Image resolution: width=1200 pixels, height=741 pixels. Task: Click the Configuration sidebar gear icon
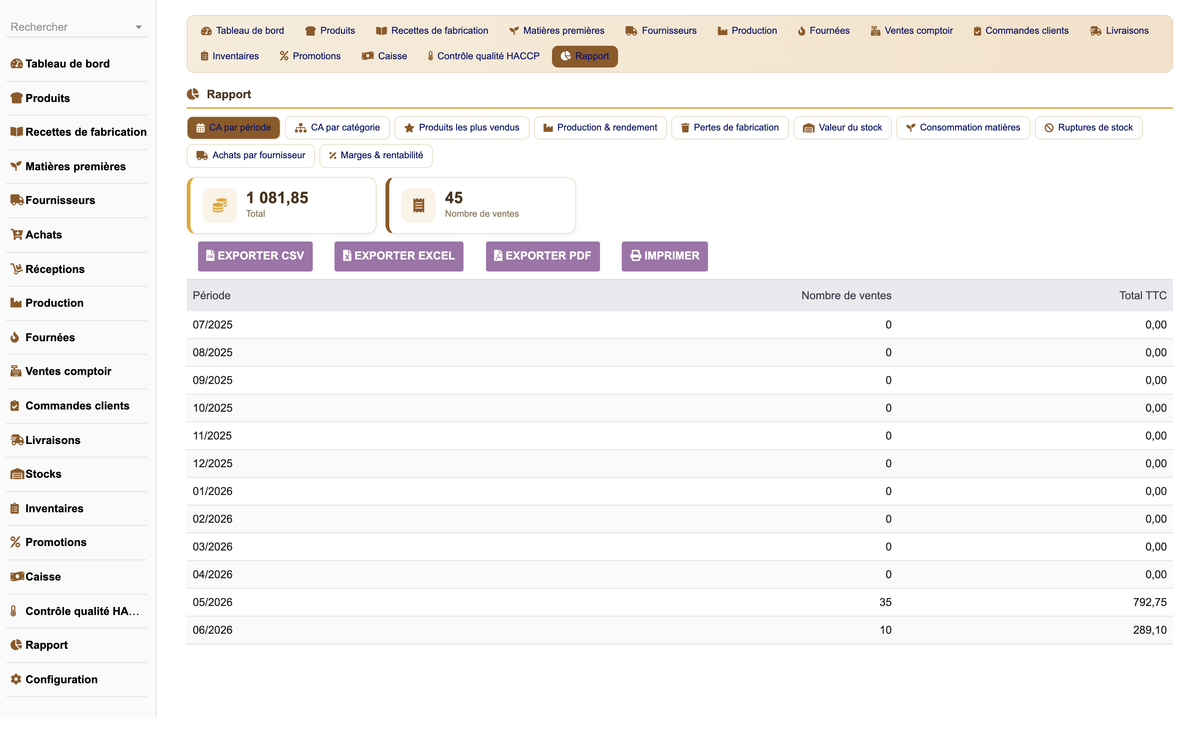(x=16, y=680)
